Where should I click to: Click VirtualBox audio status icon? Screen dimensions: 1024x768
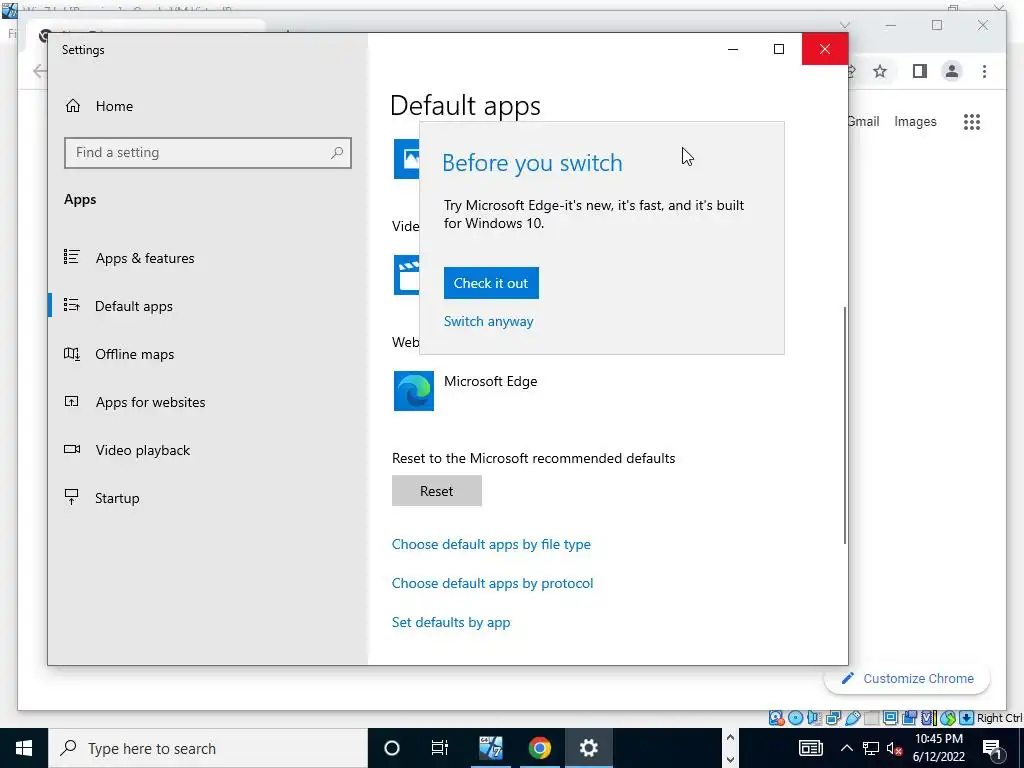tap(814, 718)
